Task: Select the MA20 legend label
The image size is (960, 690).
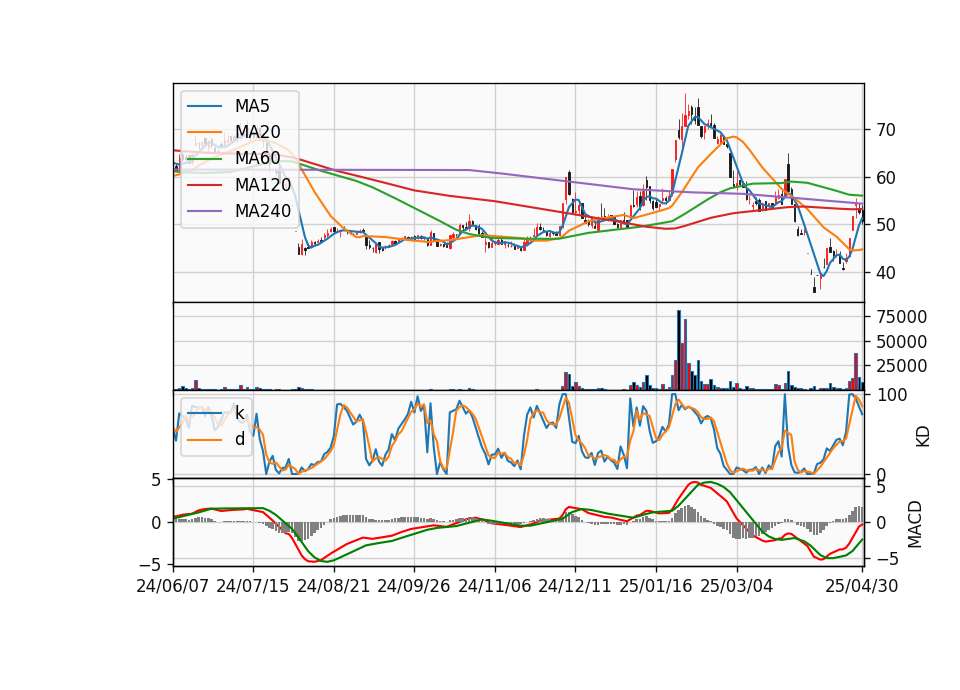Action: pyautogui.click(x=257, y=132)
